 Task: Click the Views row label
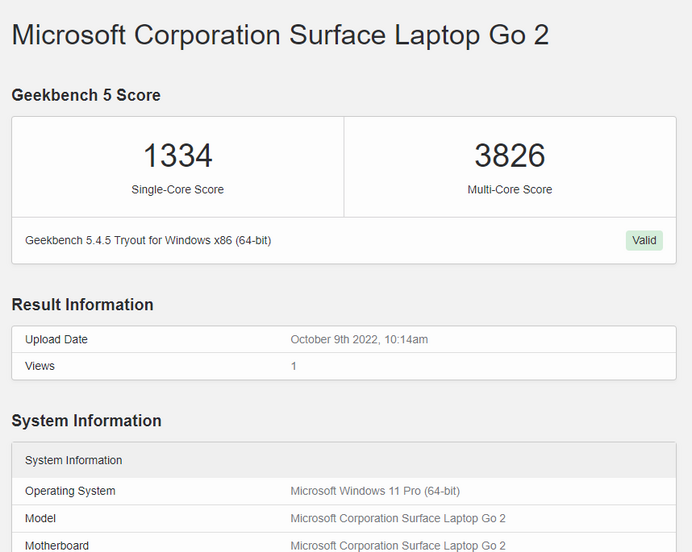point(40,366)
